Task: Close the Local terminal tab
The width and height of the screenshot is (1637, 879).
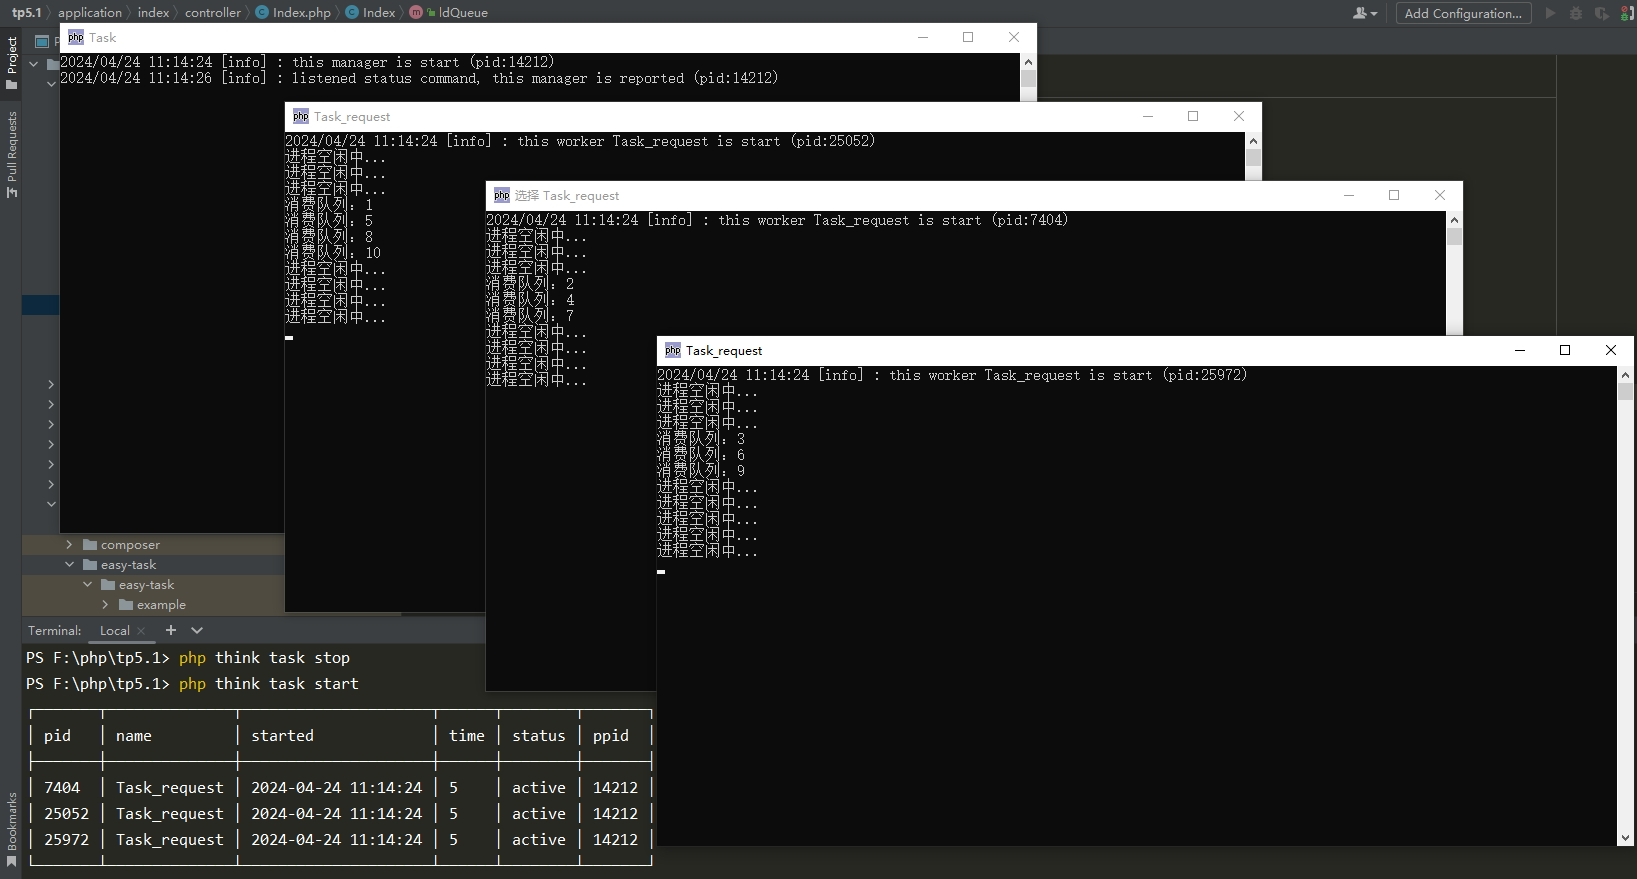Action: tap(141, 630)
